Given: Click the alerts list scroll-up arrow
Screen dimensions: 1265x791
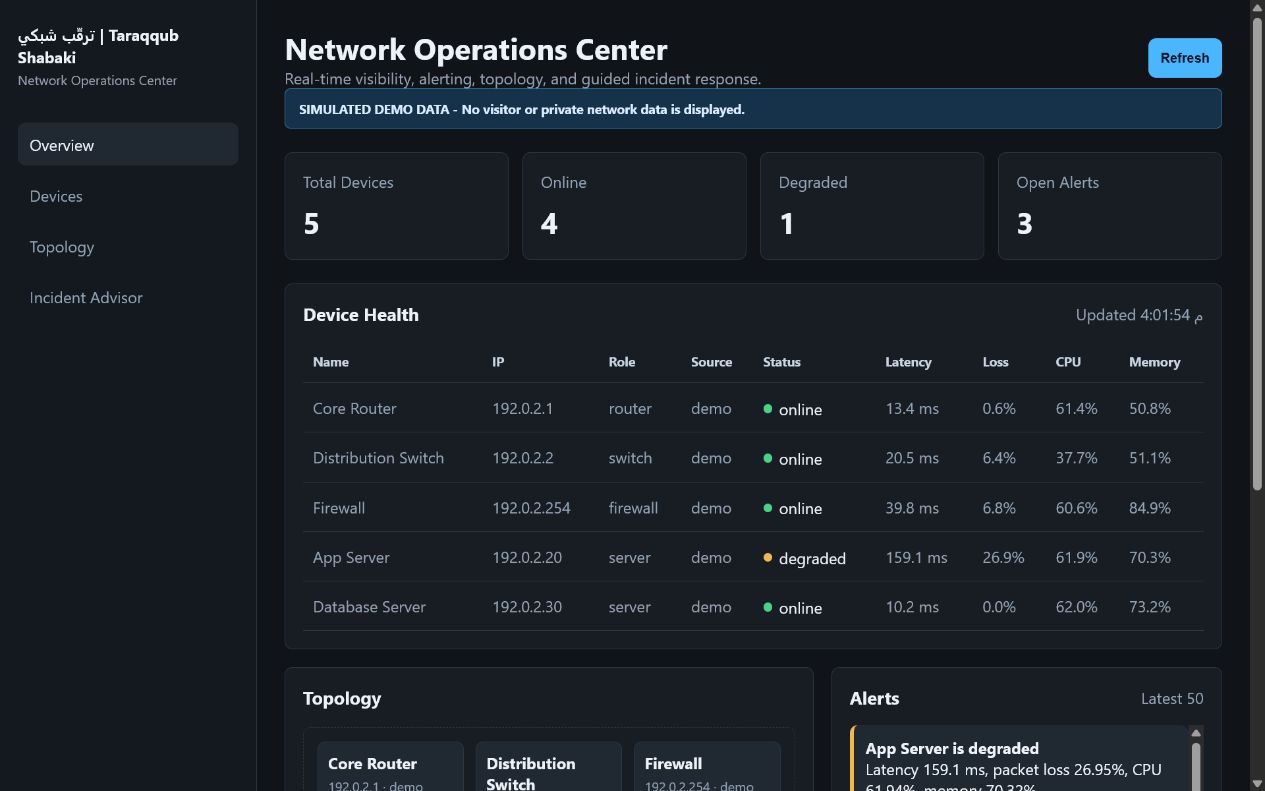Looking at the screenshot, I should (1196, 733).
